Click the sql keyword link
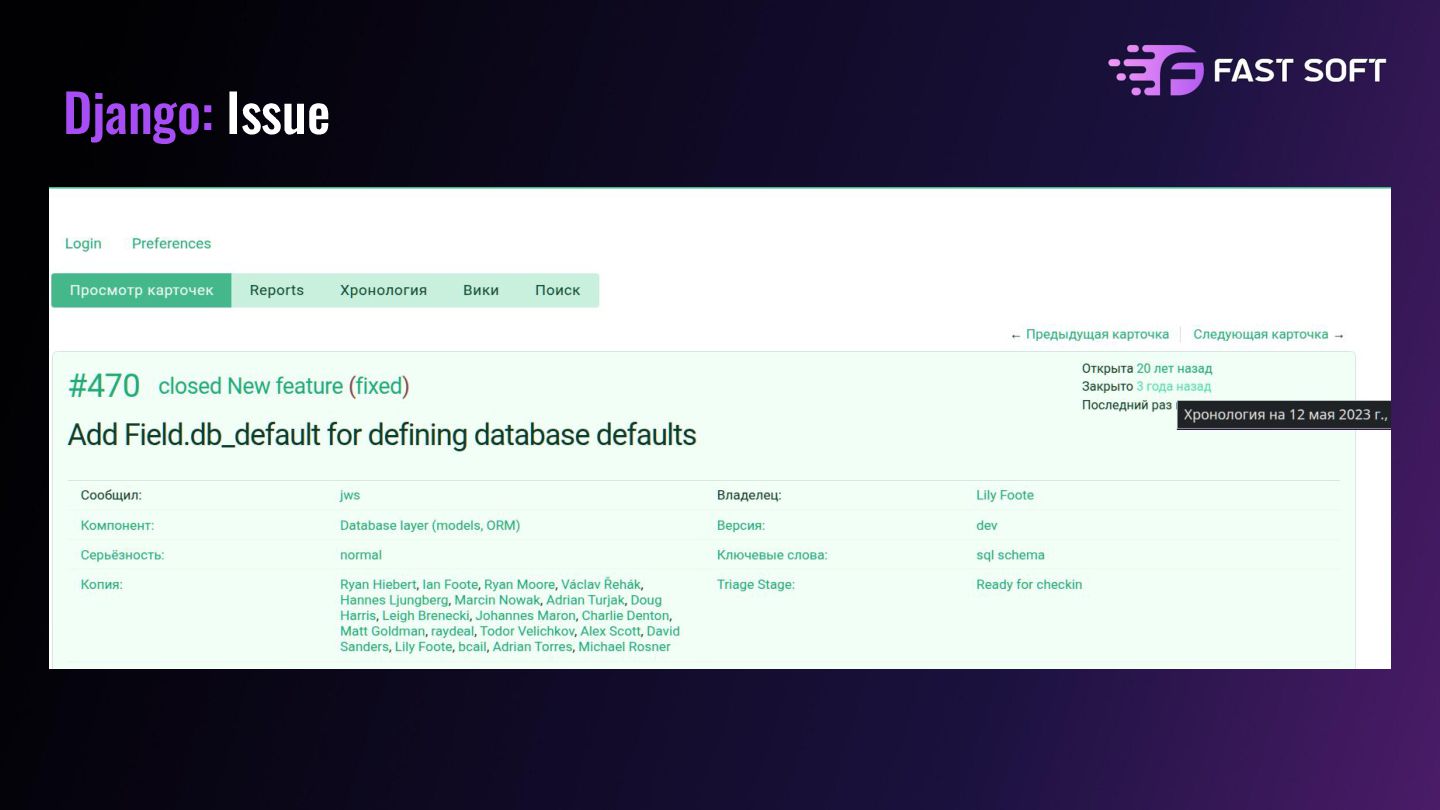 point(984,555)
